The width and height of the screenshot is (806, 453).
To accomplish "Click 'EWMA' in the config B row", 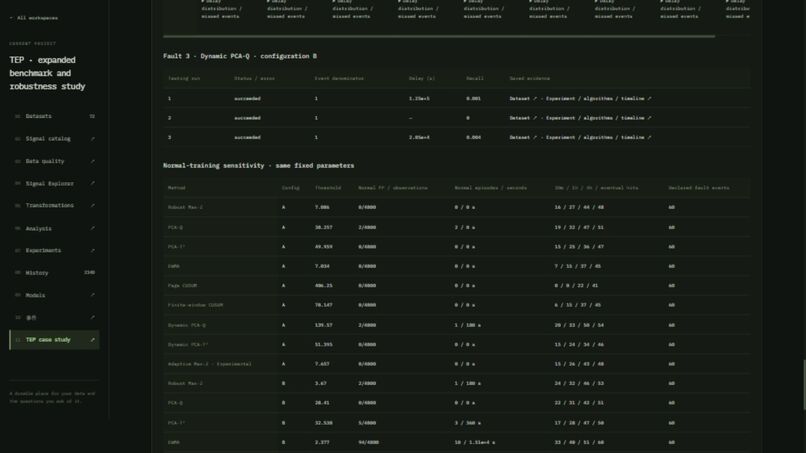I will [x=174, y=442].
